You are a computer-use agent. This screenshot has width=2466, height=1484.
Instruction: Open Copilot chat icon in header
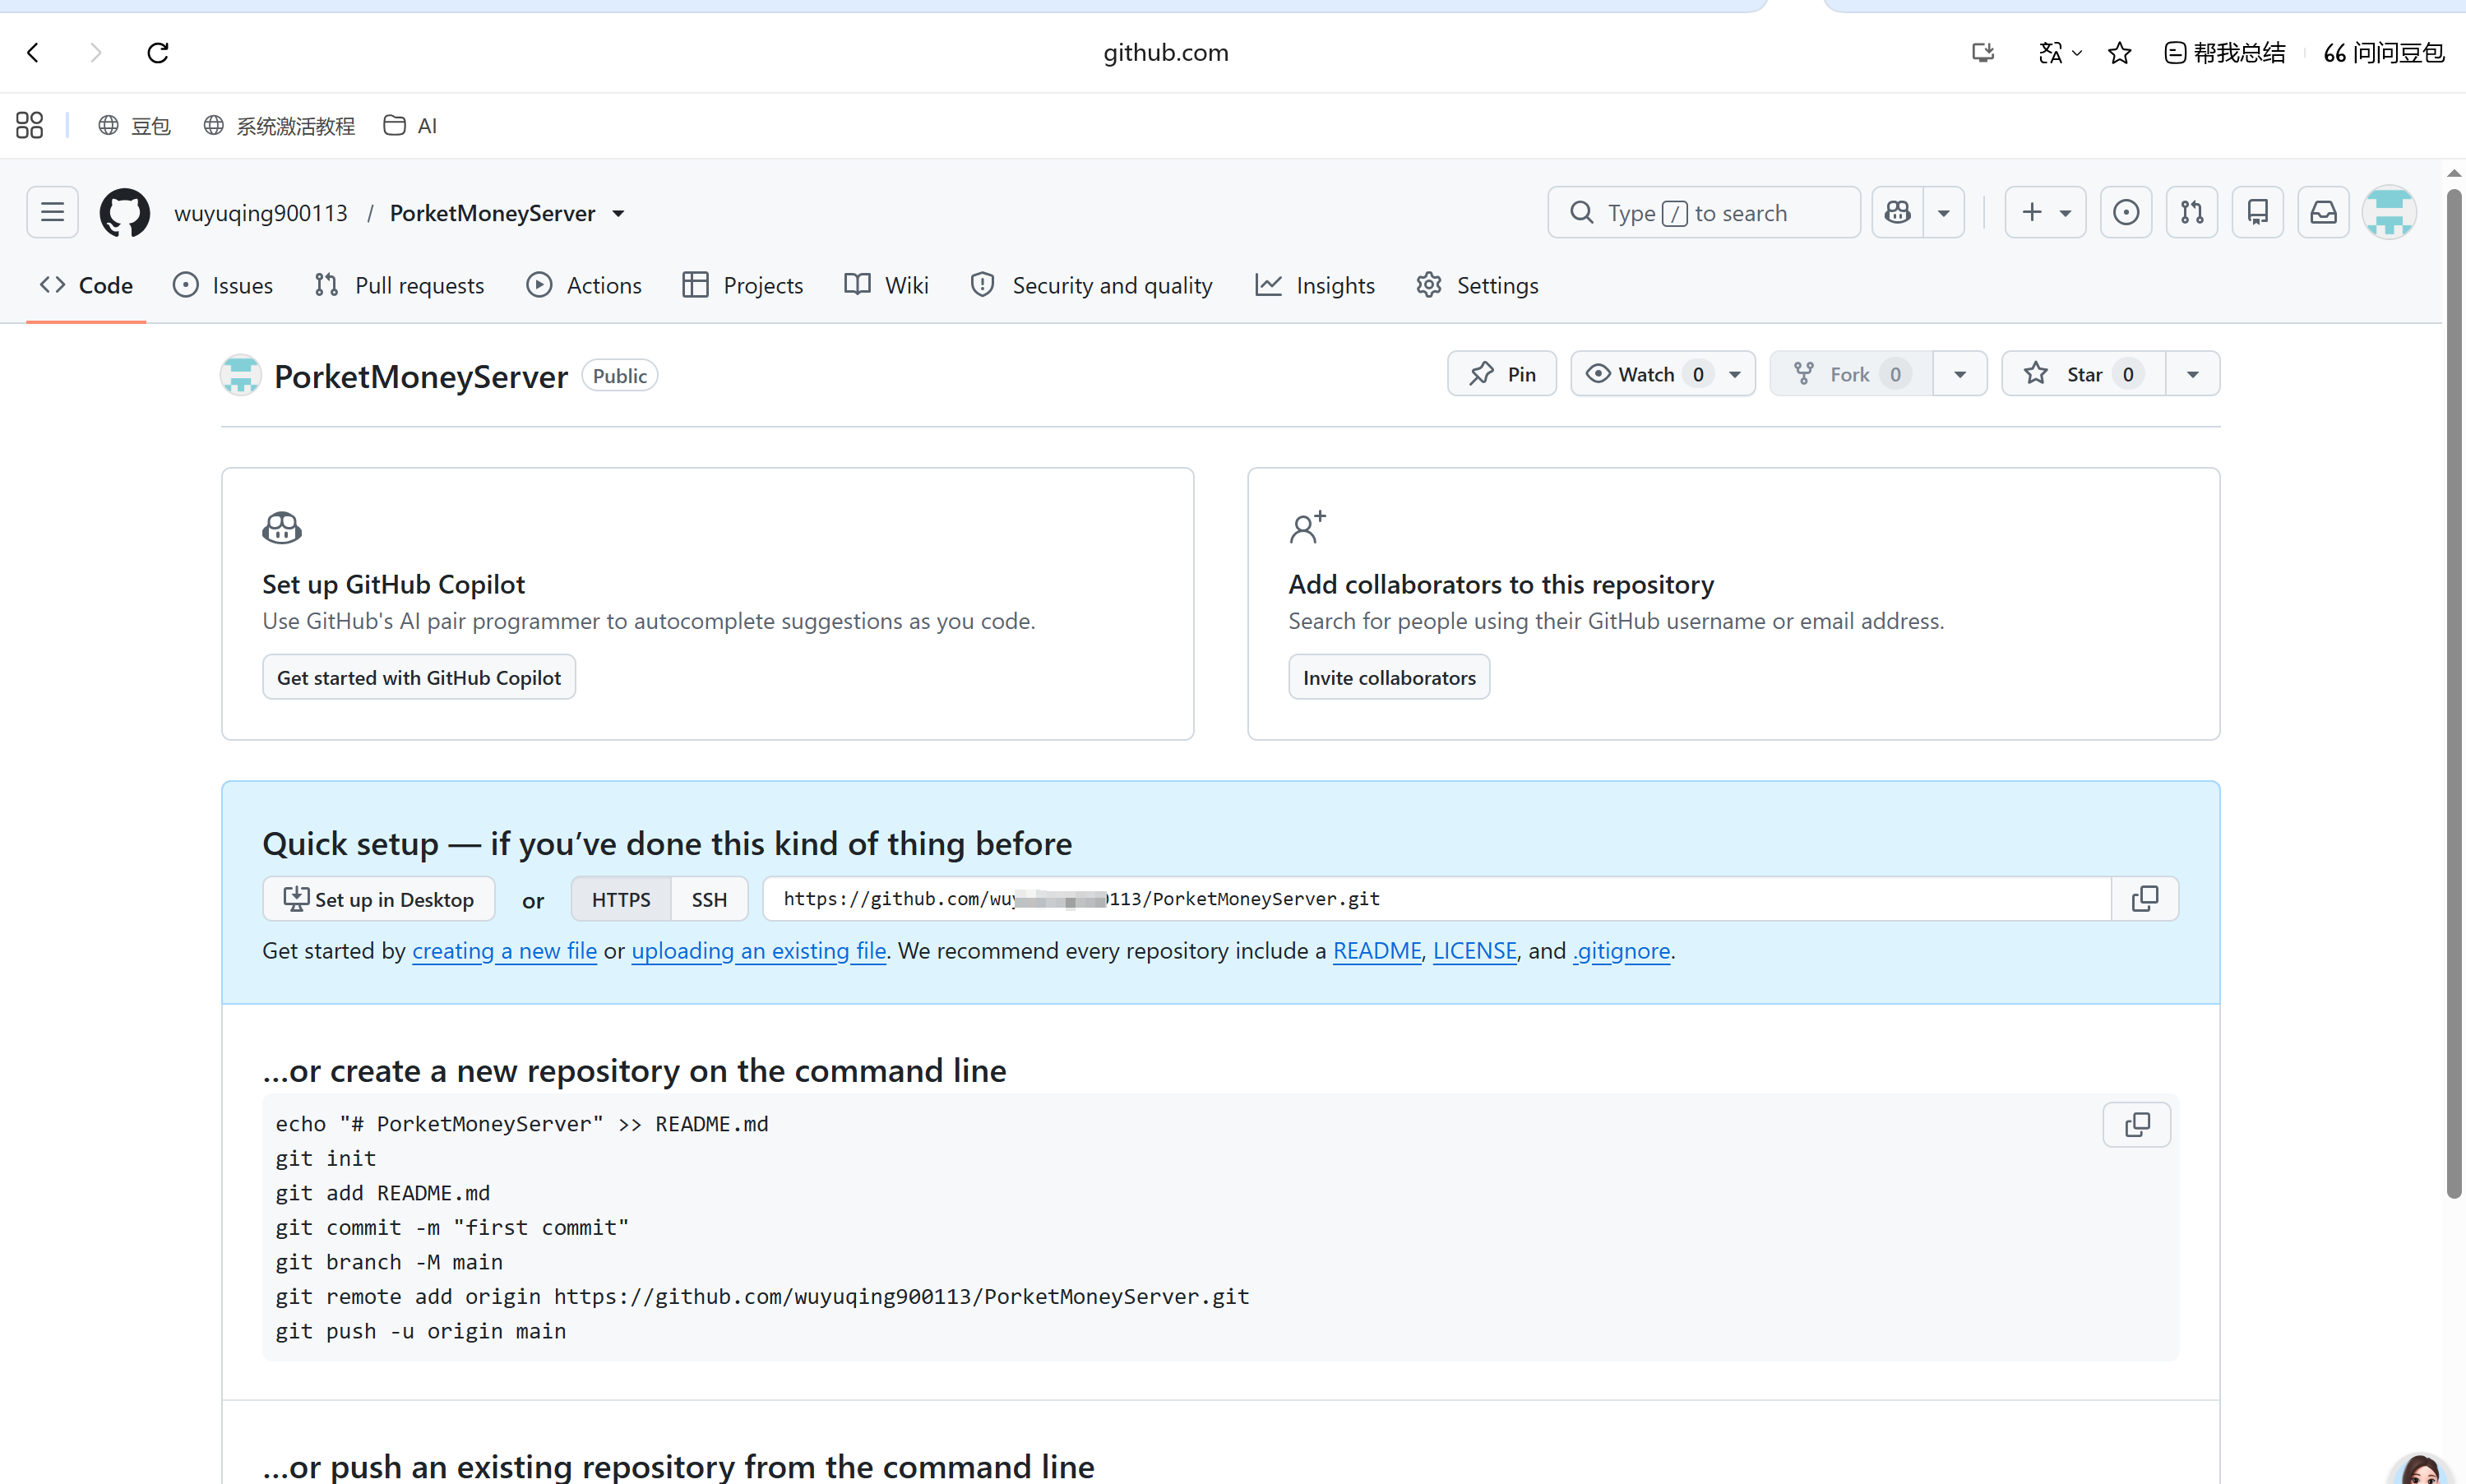point(1898,212)
